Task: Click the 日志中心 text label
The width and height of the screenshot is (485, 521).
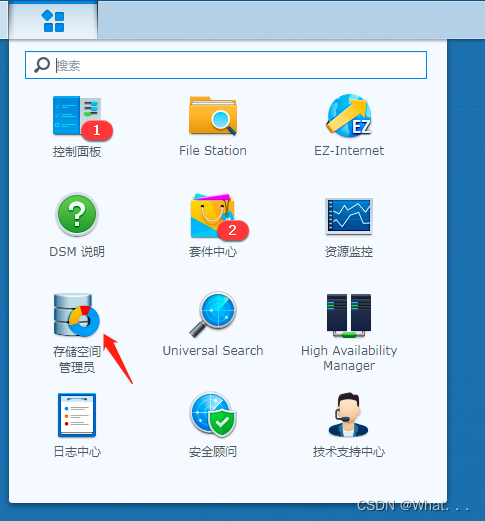Action: 77,452
